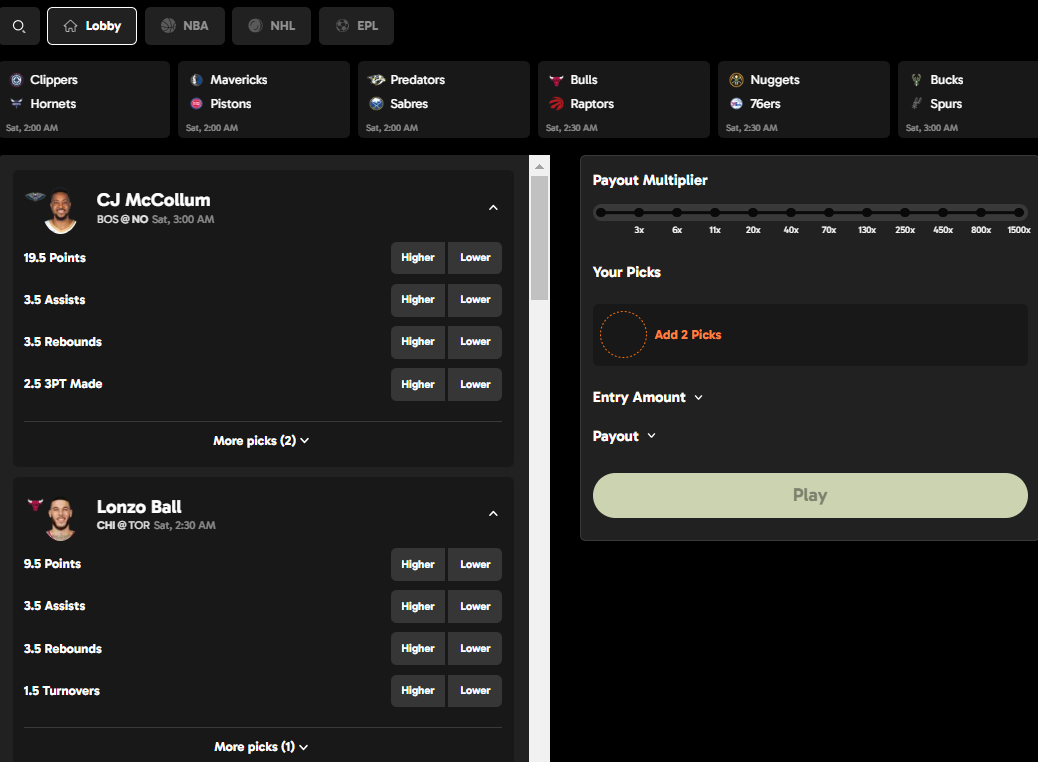Pick Lower on Lonzo Ball 9.5 Points
The image size is (1038, 762).
[475, 565]
